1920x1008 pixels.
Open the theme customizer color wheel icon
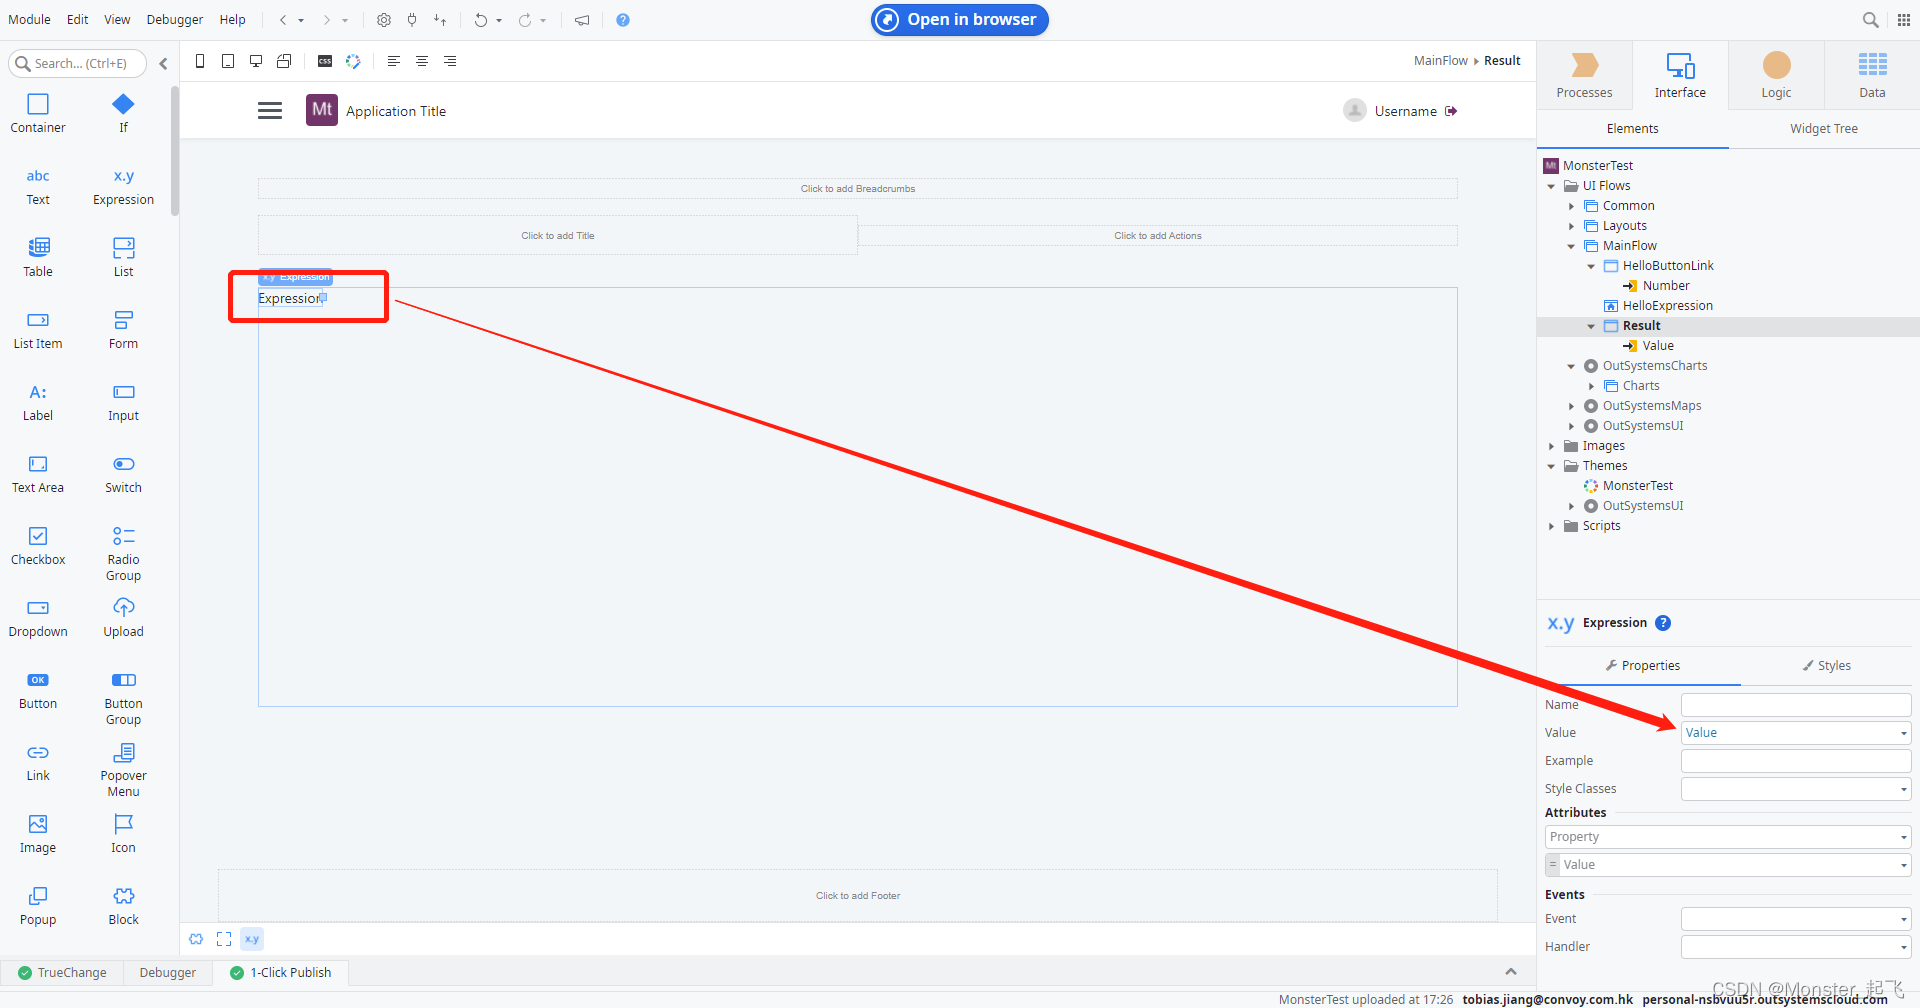point(353,61)
